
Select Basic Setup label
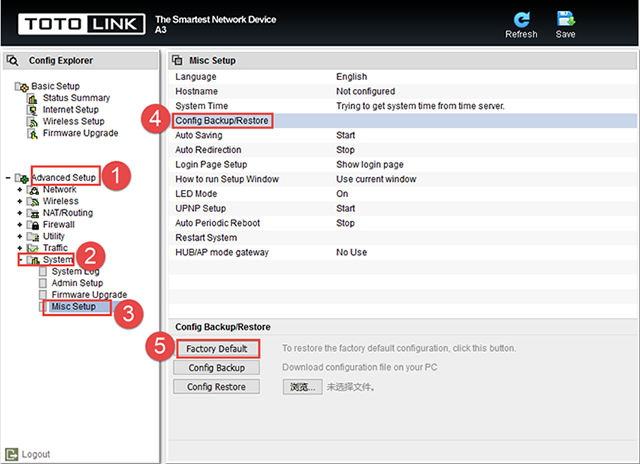tap(55, 86)
